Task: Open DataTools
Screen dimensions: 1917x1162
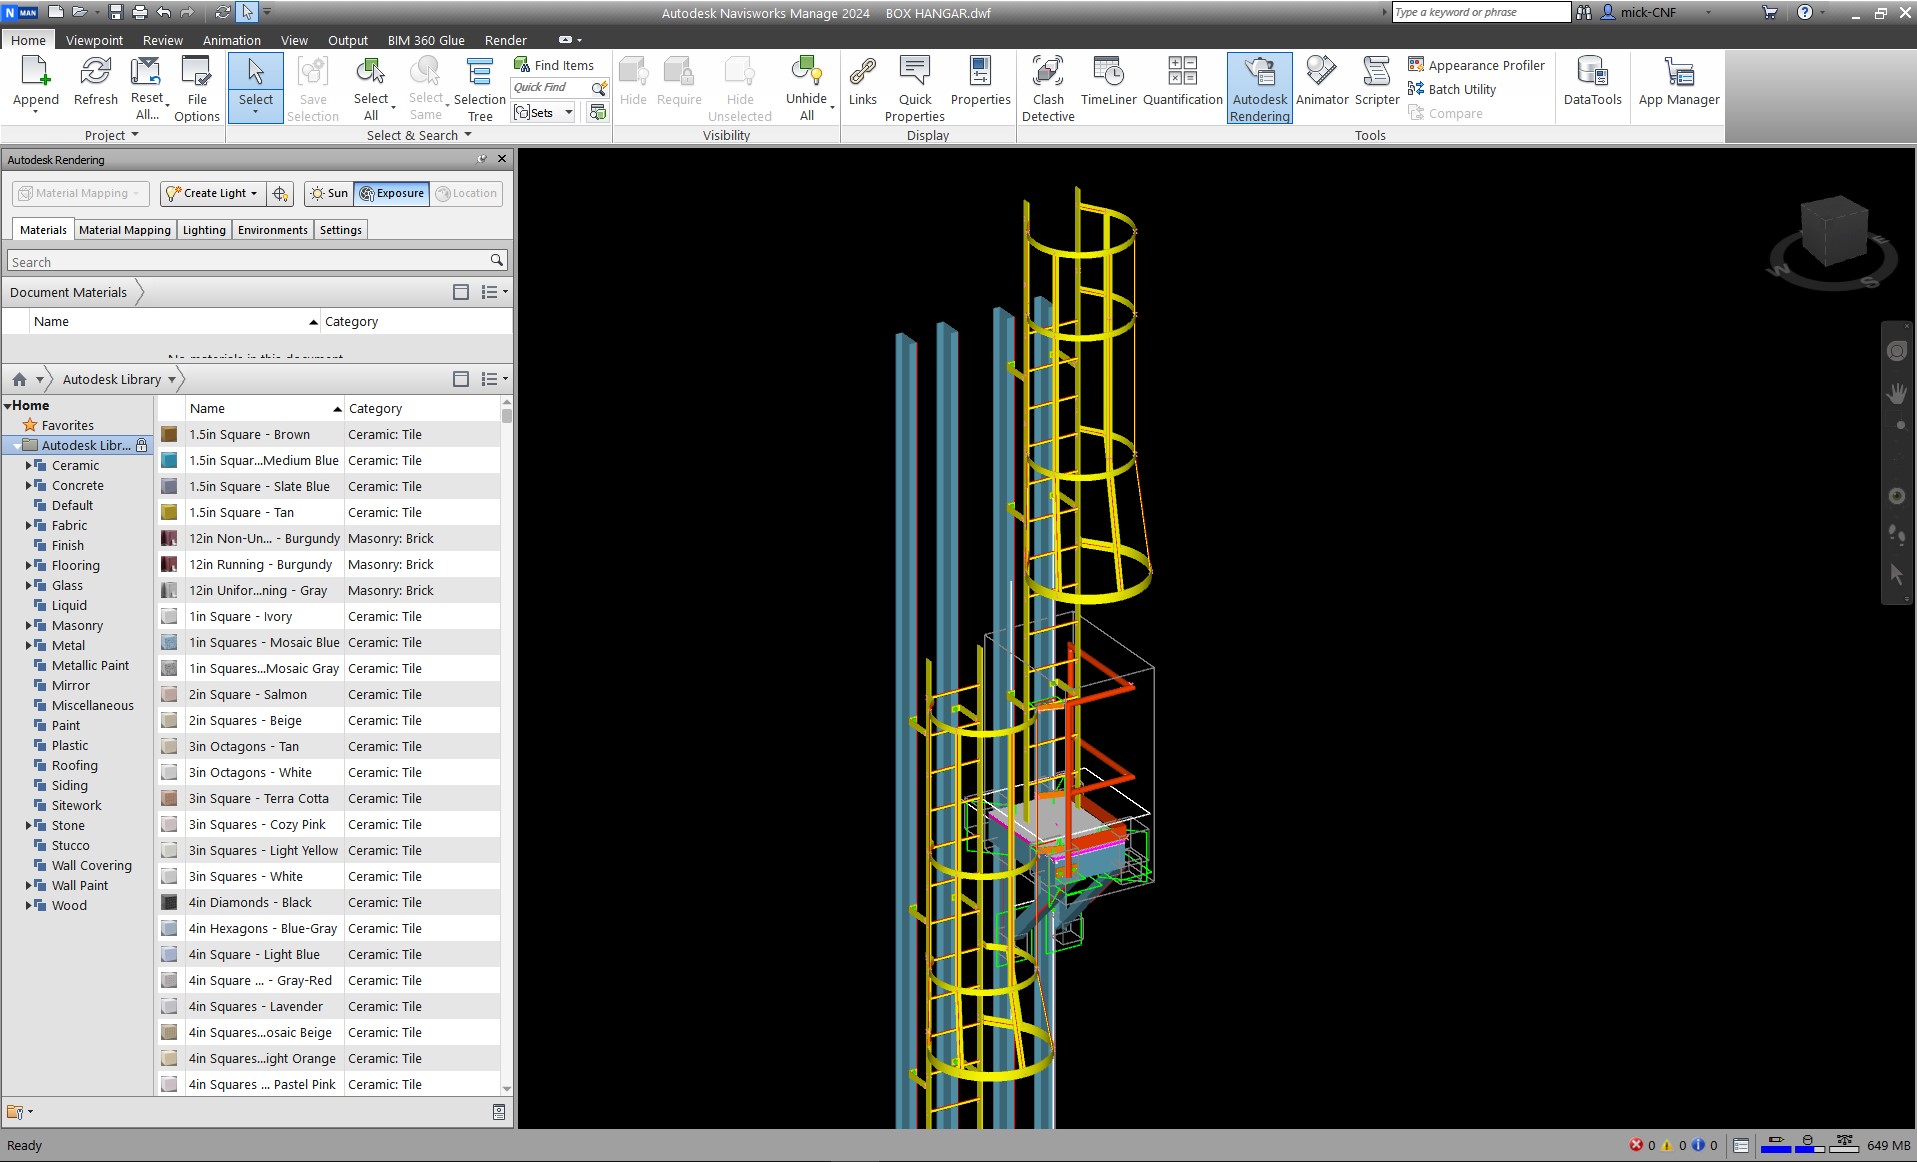Action: 1592,81
